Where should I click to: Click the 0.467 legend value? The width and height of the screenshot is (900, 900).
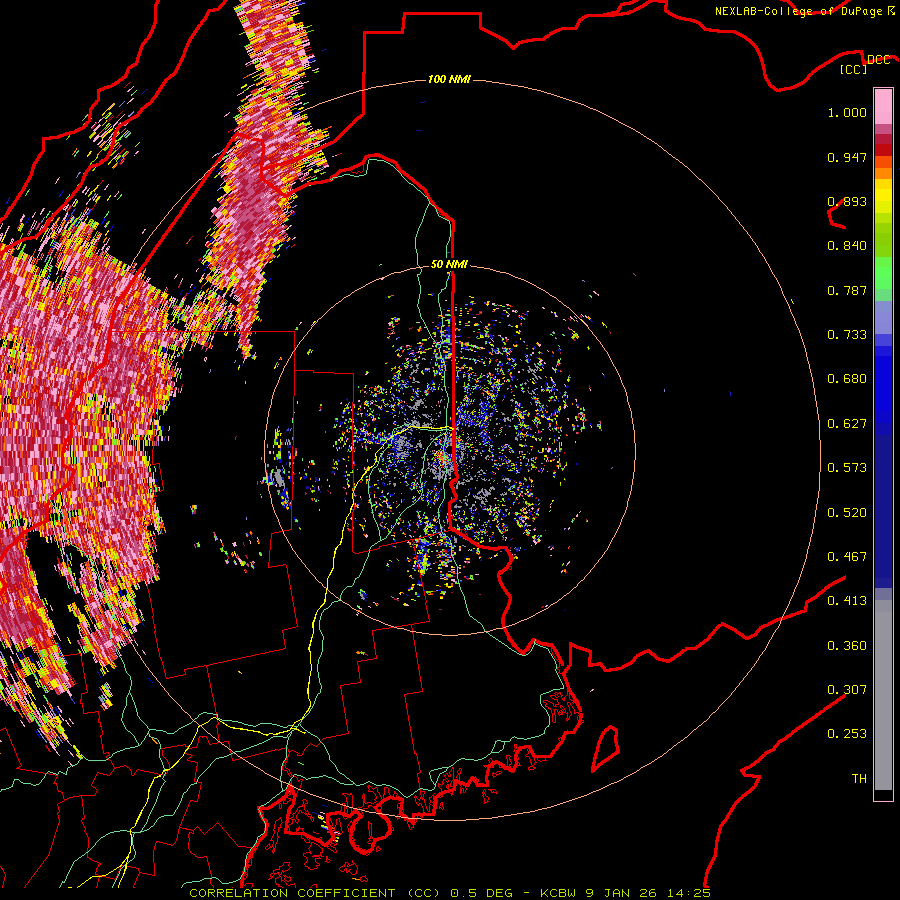click(847, 557)
